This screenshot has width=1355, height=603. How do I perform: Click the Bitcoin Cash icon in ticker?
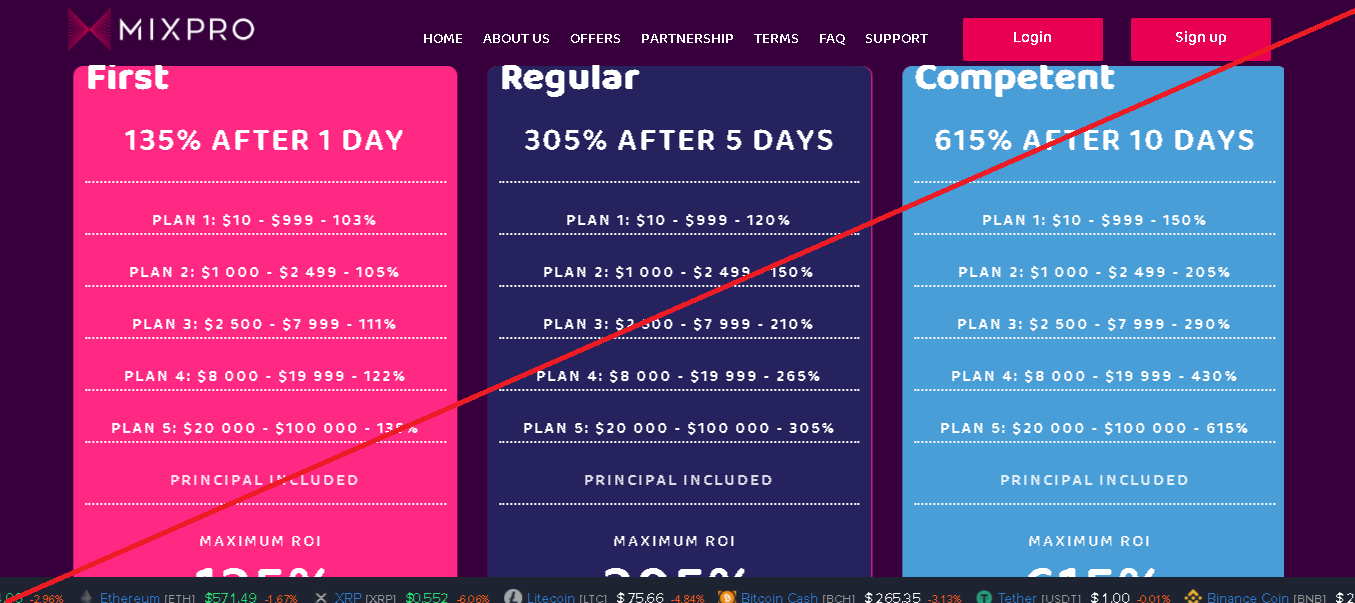(727, 598)
